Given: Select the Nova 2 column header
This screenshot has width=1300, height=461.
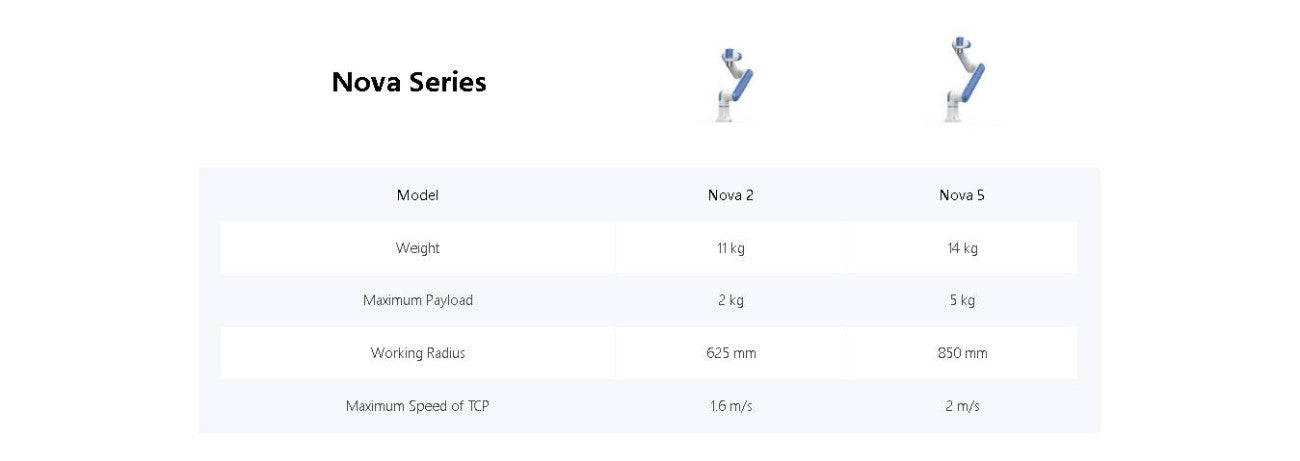Looking at the screenshot, I should pos(731,195).
